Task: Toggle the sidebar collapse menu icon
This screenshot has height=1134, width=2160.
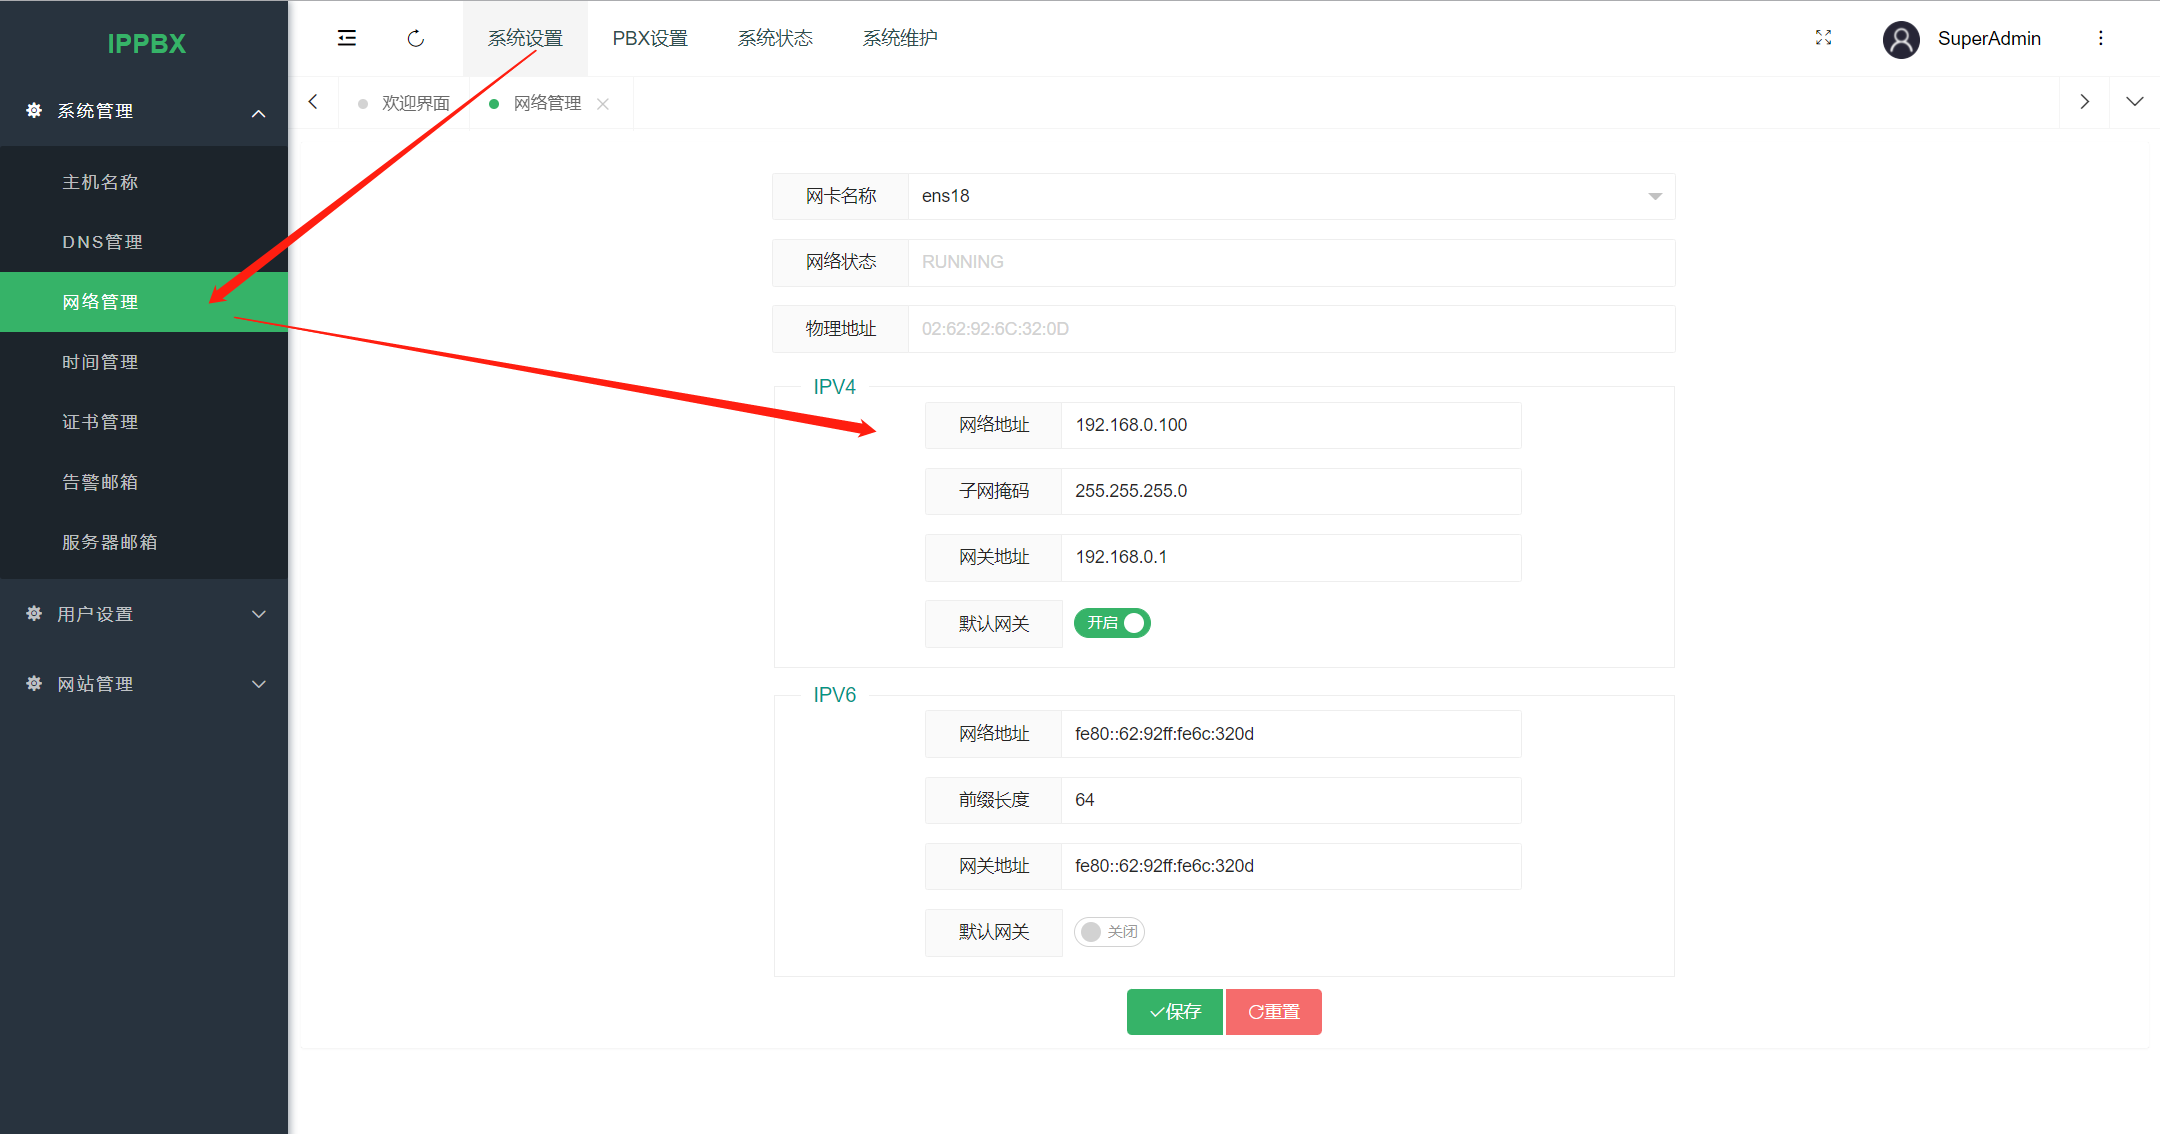Action: click(347, 38)
